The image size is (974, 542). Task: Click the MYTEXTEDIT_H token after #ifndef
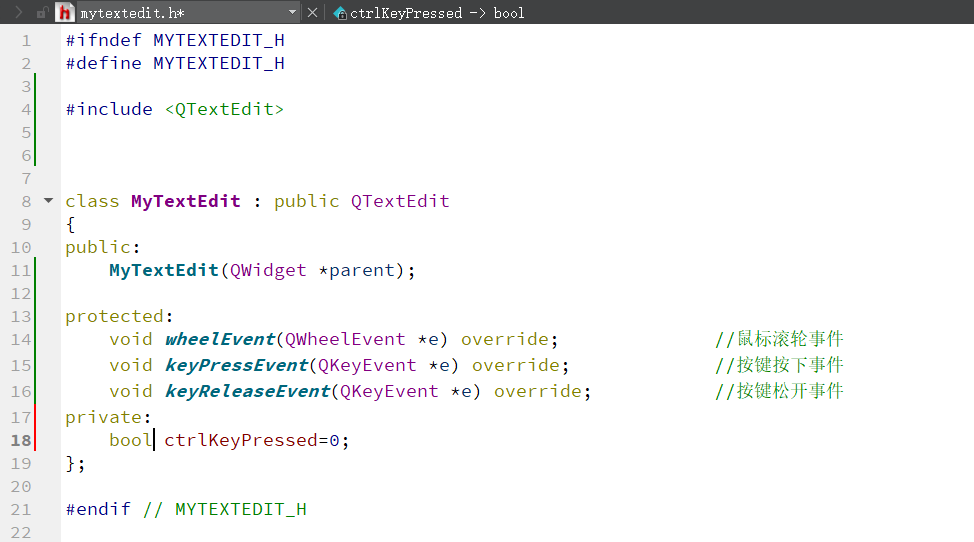pyautogui.click(x=219, y=41)
